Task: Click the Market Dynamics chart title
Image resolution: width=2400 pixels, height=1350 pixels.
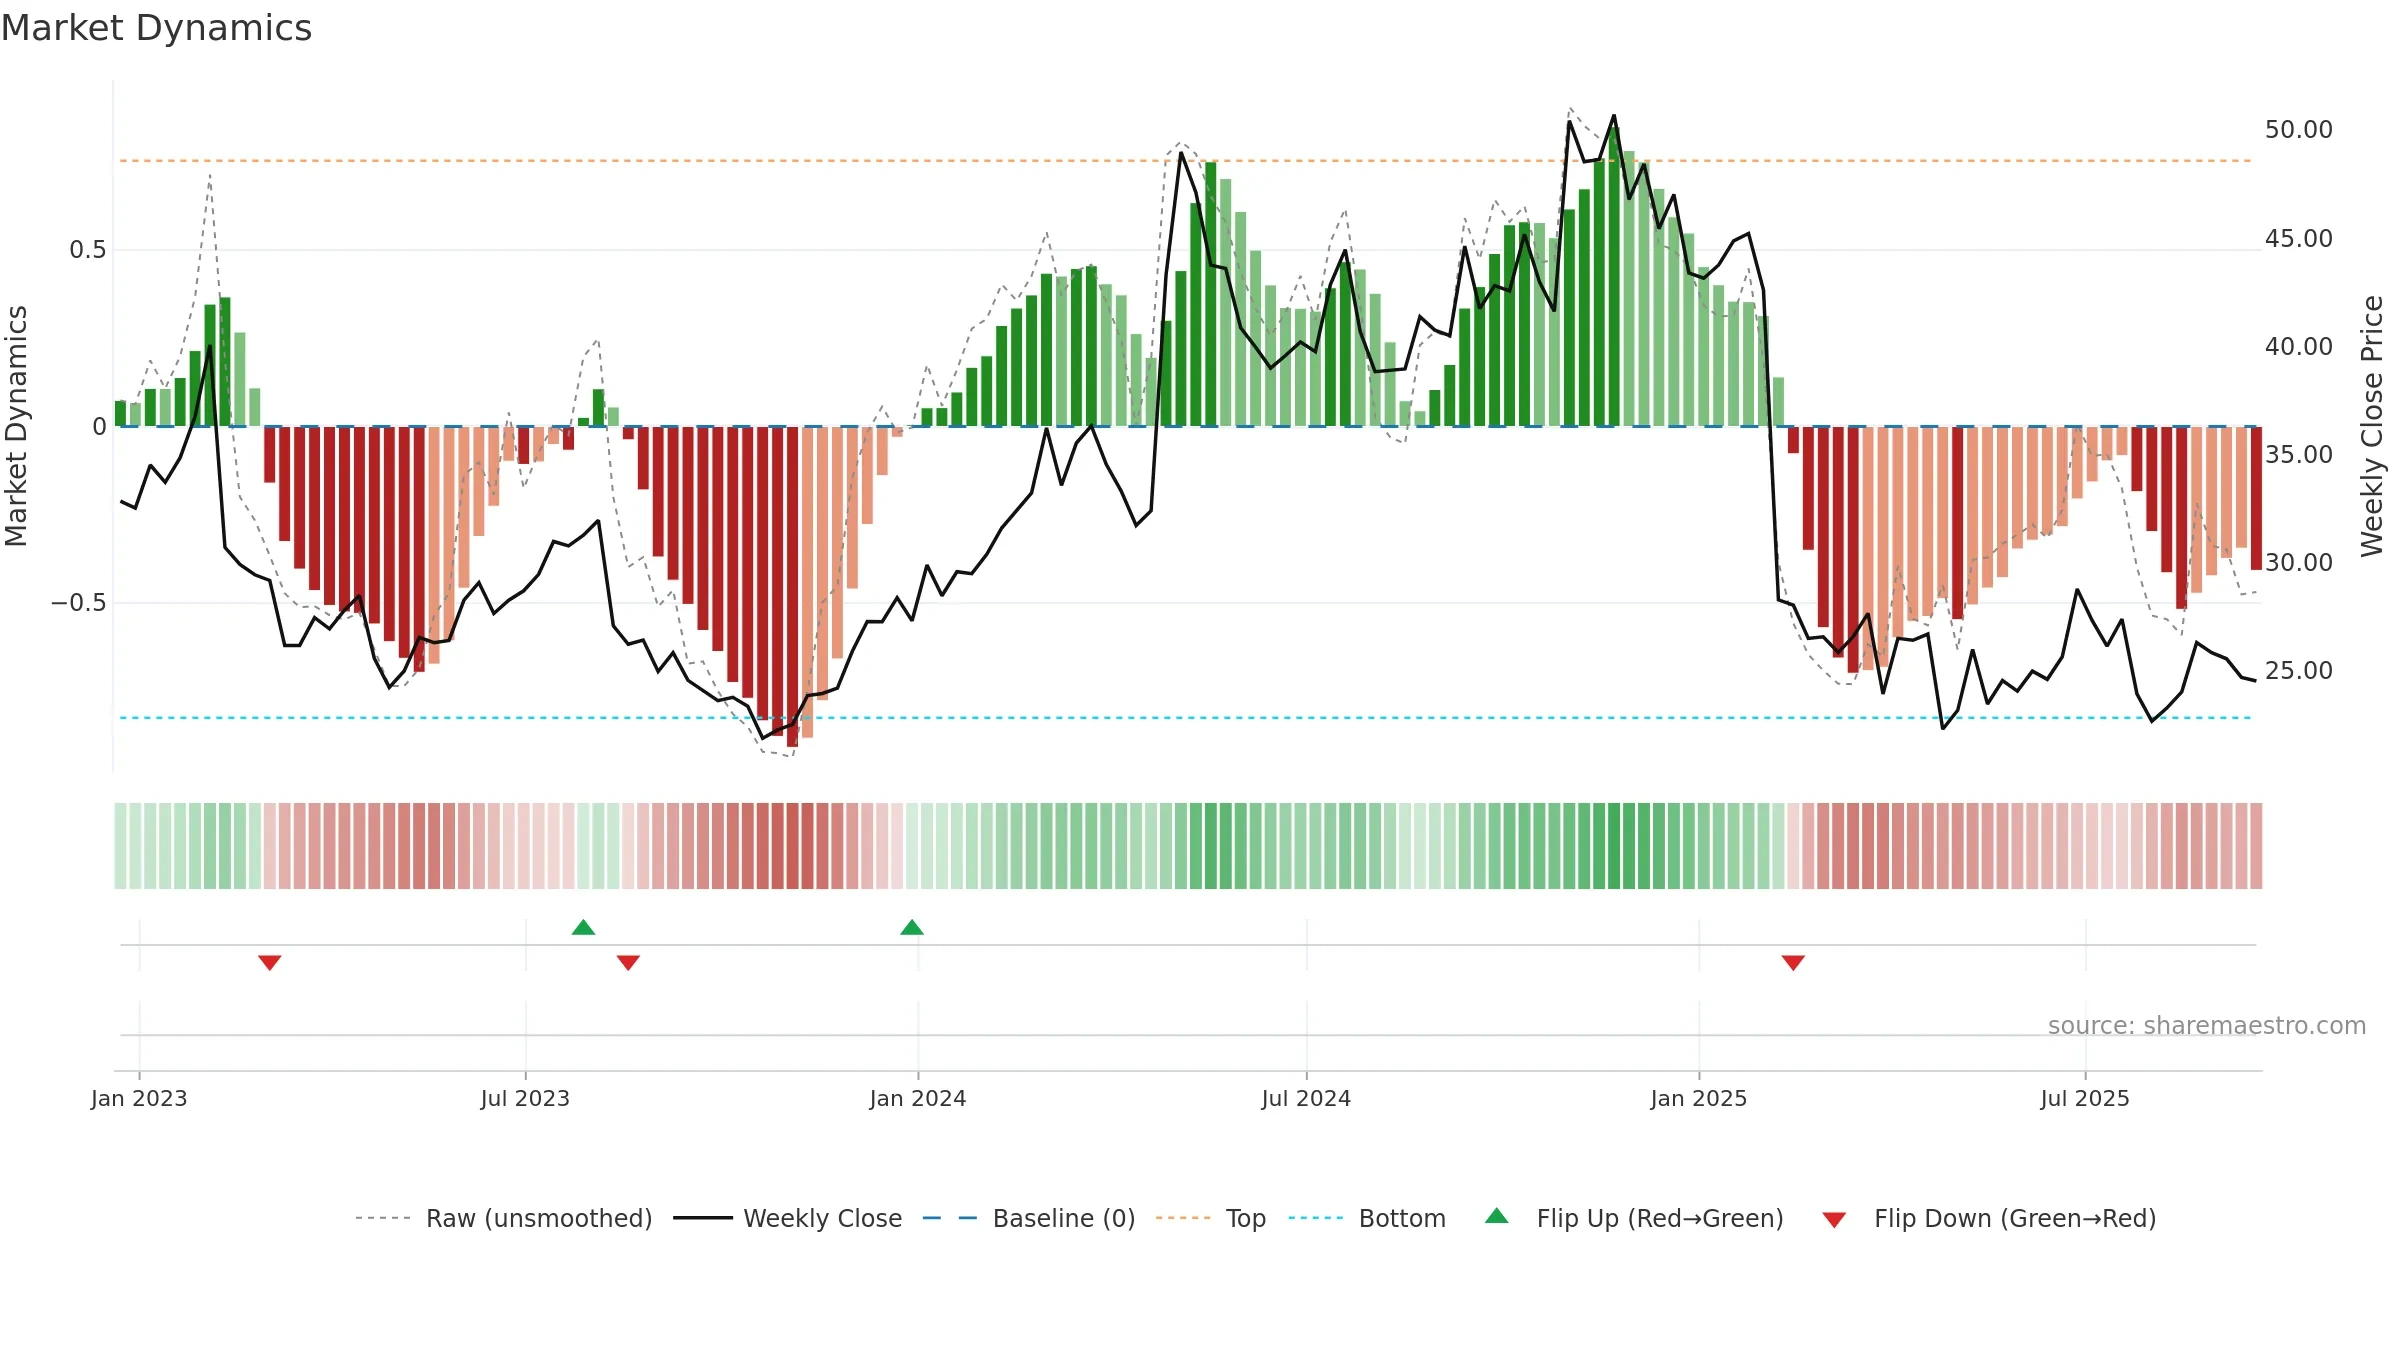Action: (156, 28)
